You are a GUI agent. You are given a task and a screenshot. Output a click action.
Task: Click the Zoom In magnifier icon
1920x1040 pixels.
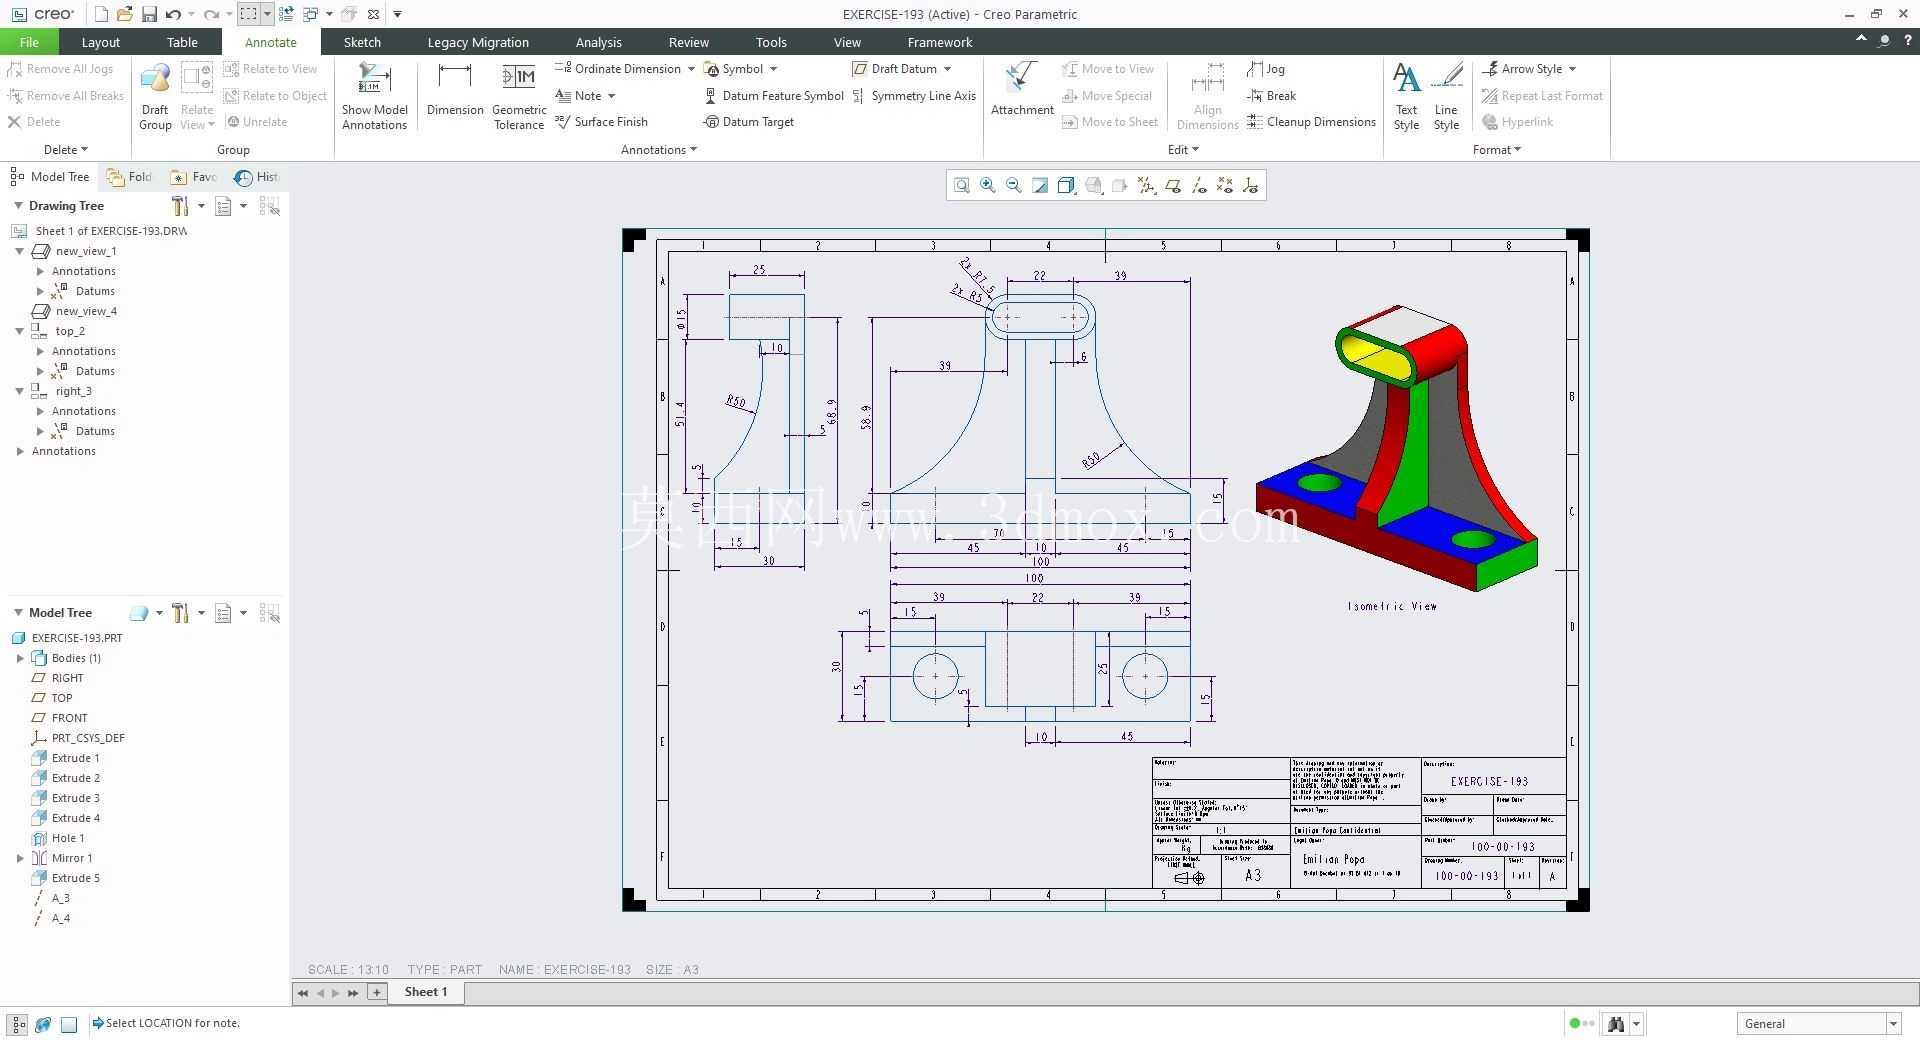click(988, 185)
